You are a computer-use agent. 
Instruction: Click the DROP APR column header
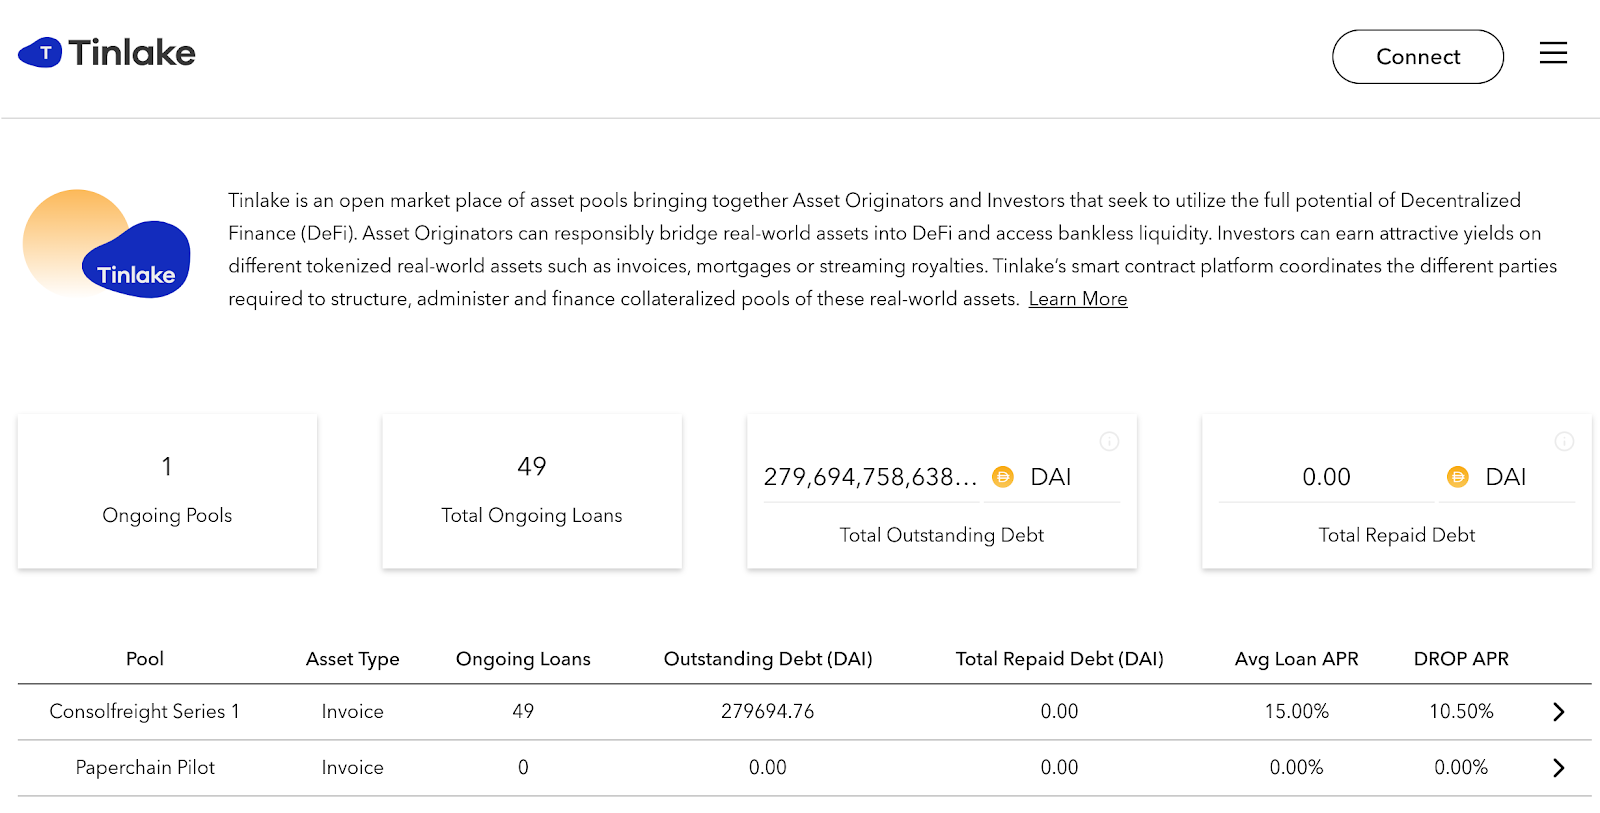(x=1461, y=659)
